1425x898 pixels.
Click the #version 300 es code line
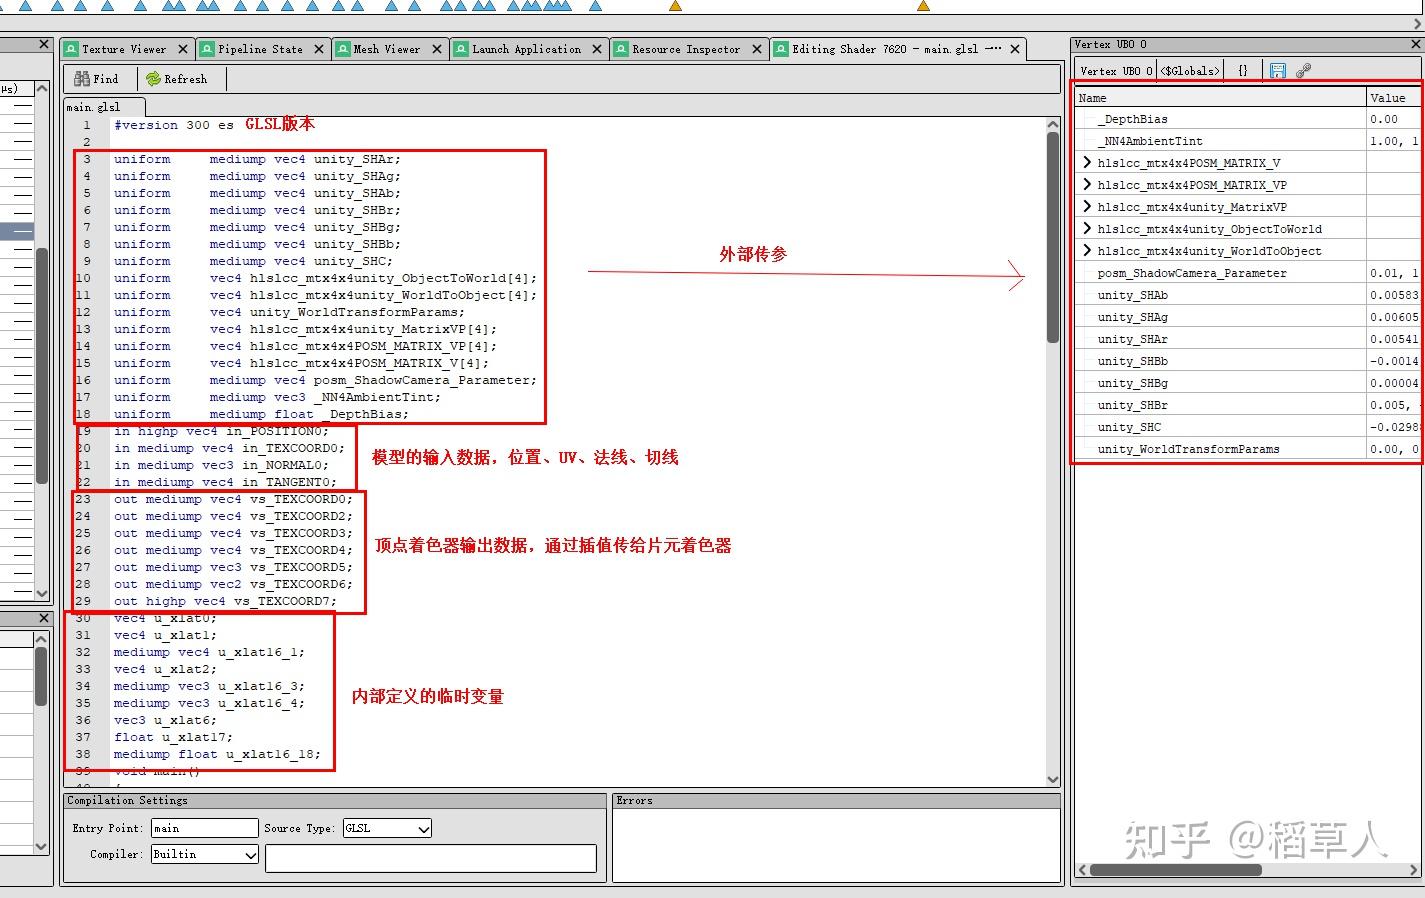(173, 125)
